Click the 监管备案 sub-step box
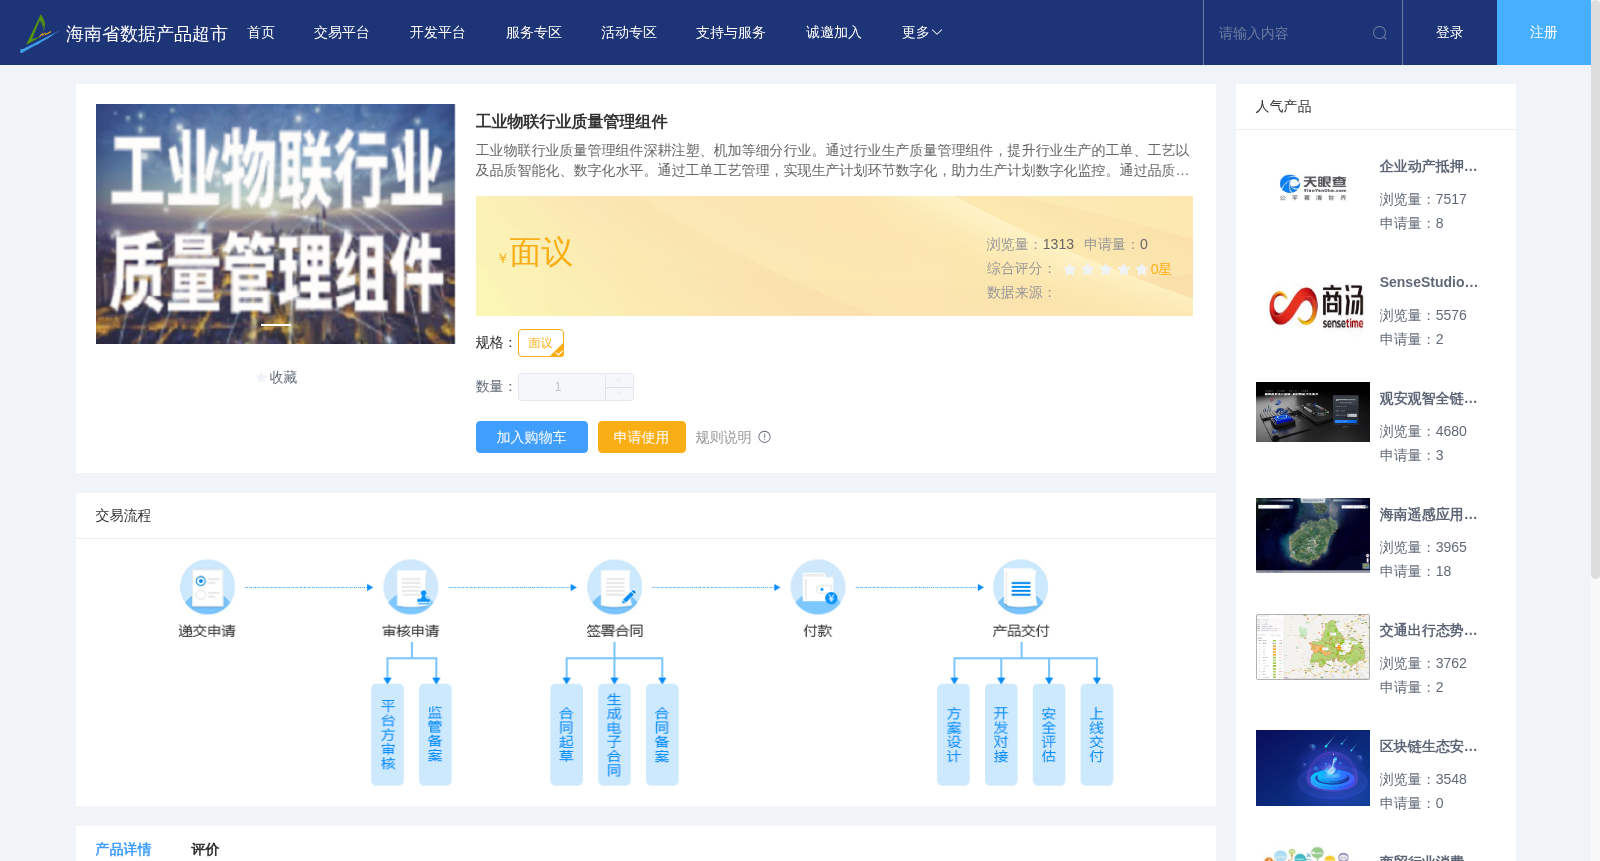The height and width of the screenshot is (861, 1600). (435, 735)
